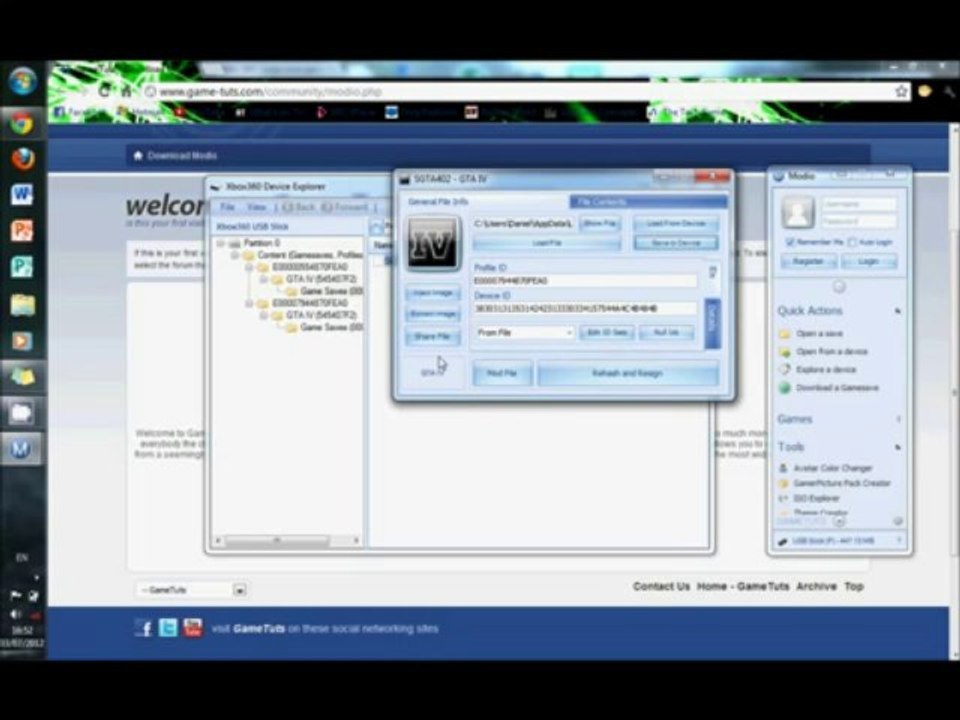Viewport: 960px width, 720px height.
Task: Click the Share File button
Action: [432, 336]
